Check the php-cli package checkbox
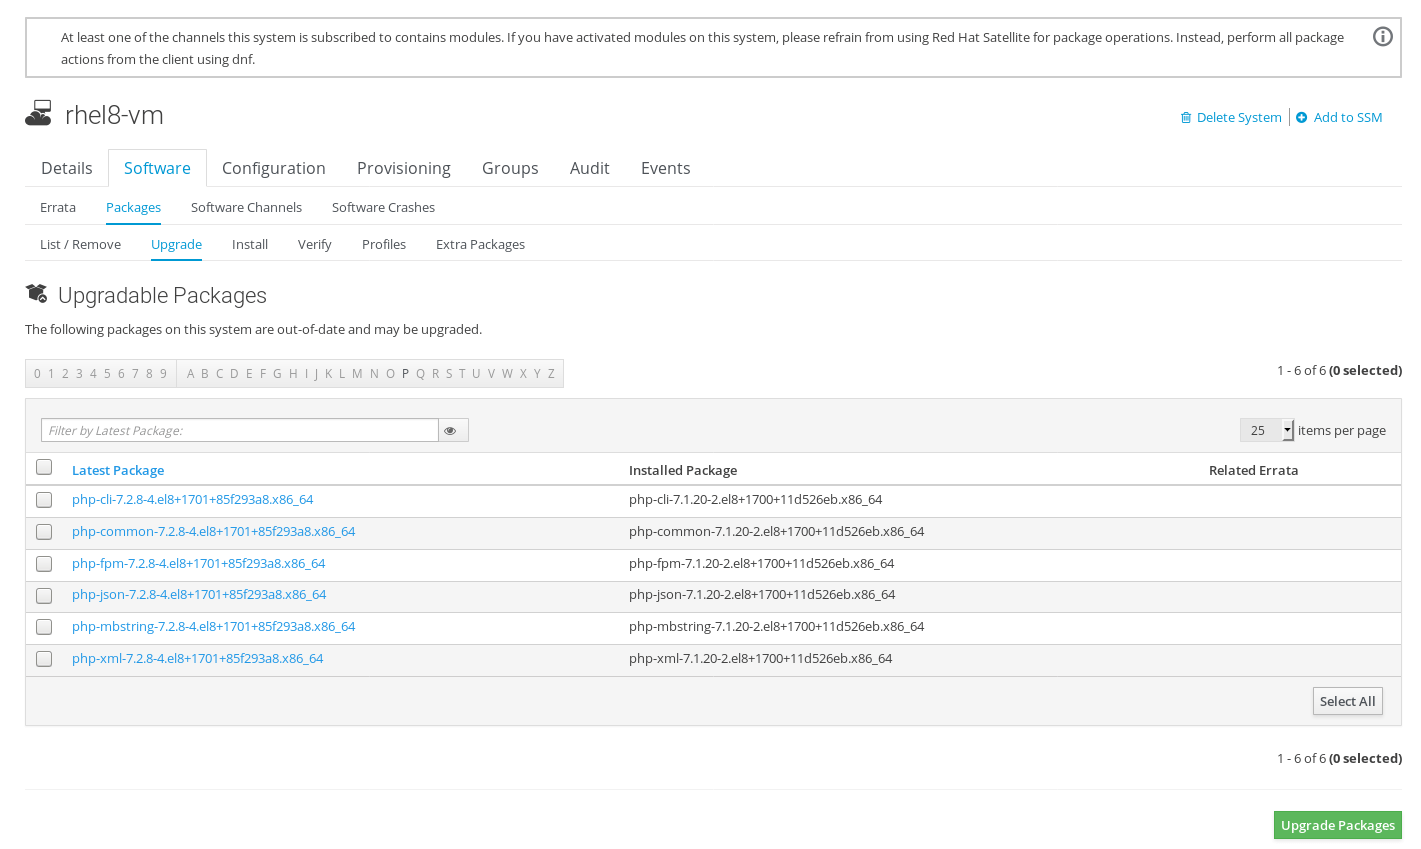Screen dimensions: 1421x849 (x=44, y=500)
